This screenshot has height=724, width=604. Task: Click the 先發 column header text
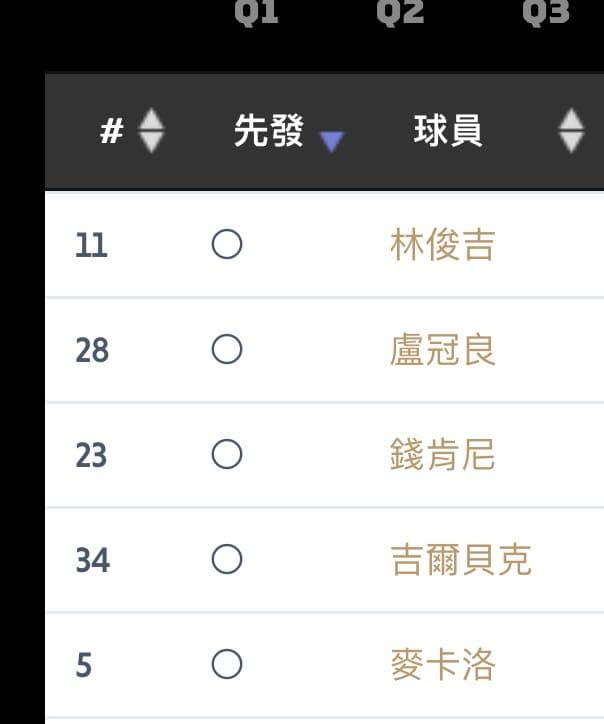point(268,131)
